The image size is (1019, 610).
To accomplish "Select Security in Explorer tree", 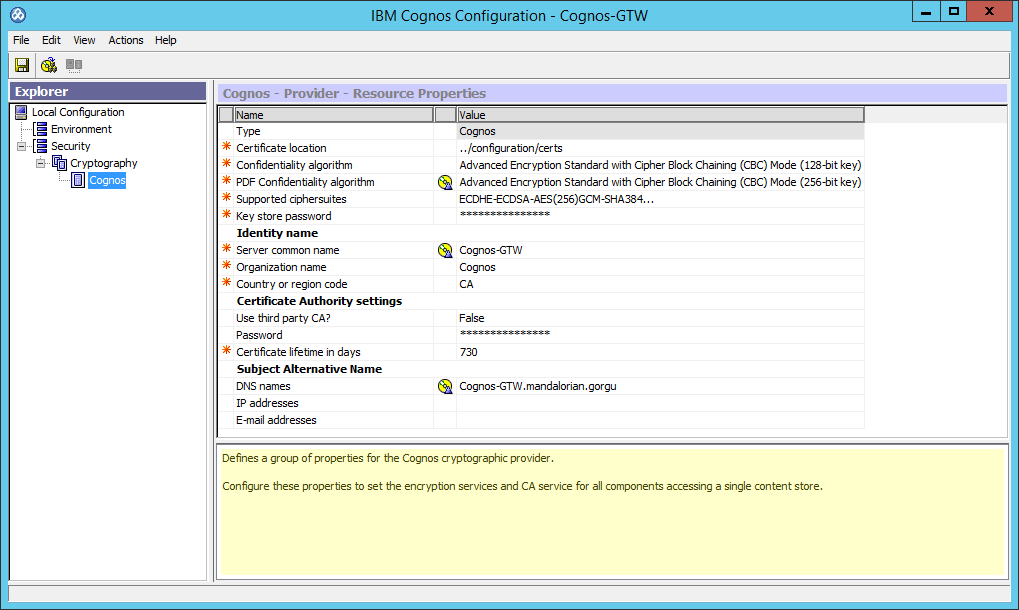I will click(71, 146).
